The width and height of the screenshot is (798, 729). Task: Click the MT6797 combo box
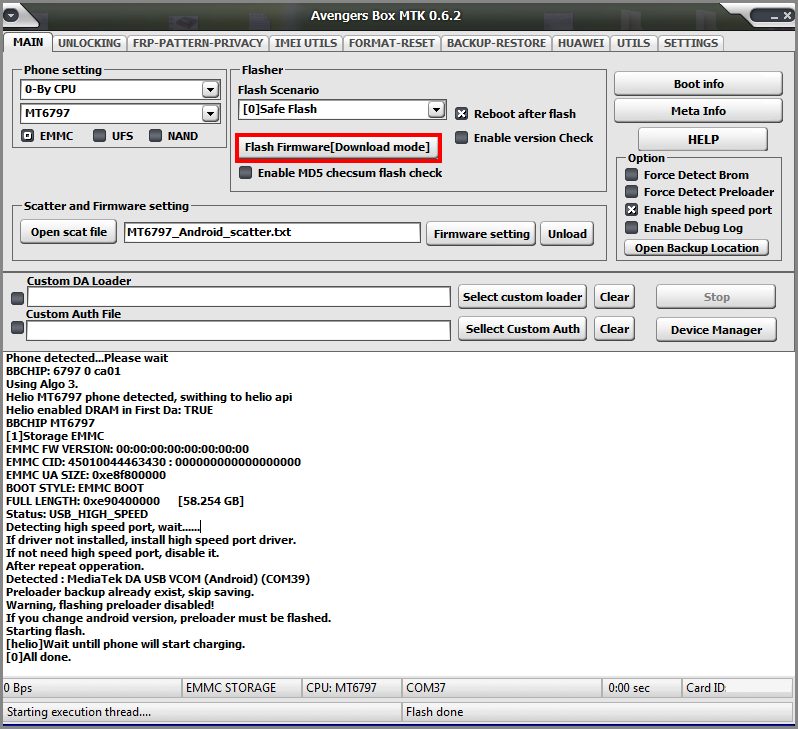click(120, 113)
